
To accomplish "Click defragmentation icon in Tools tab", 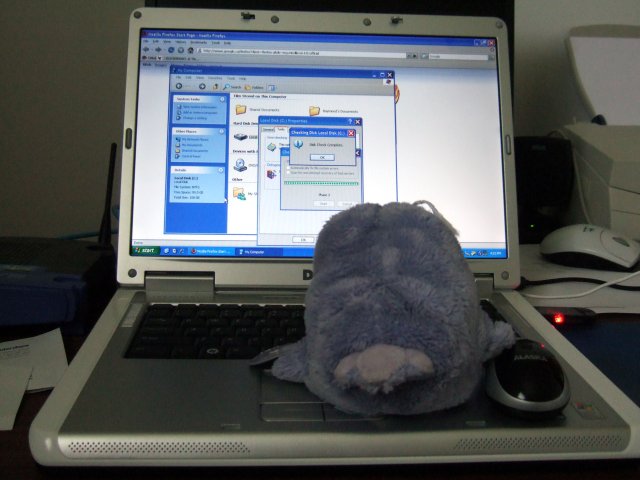I will (271, 175).
